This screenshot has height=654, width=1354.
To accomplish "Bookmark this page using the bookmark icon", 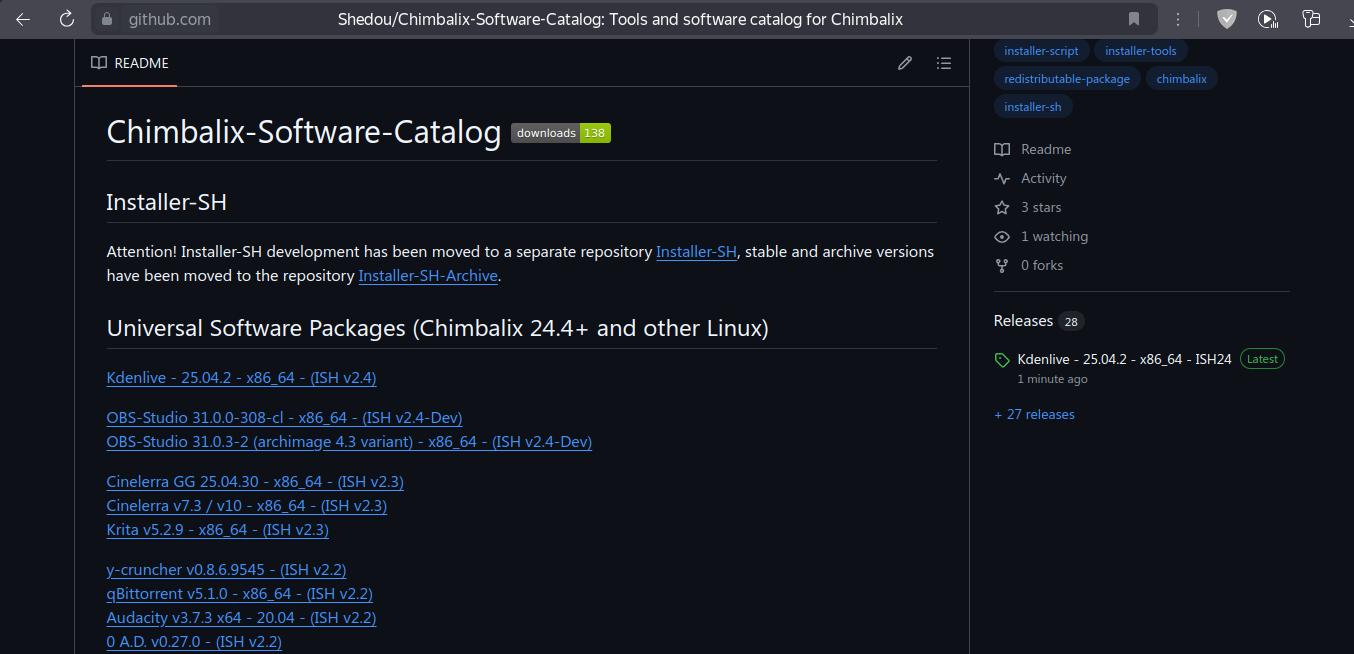I will [1134, 19].
